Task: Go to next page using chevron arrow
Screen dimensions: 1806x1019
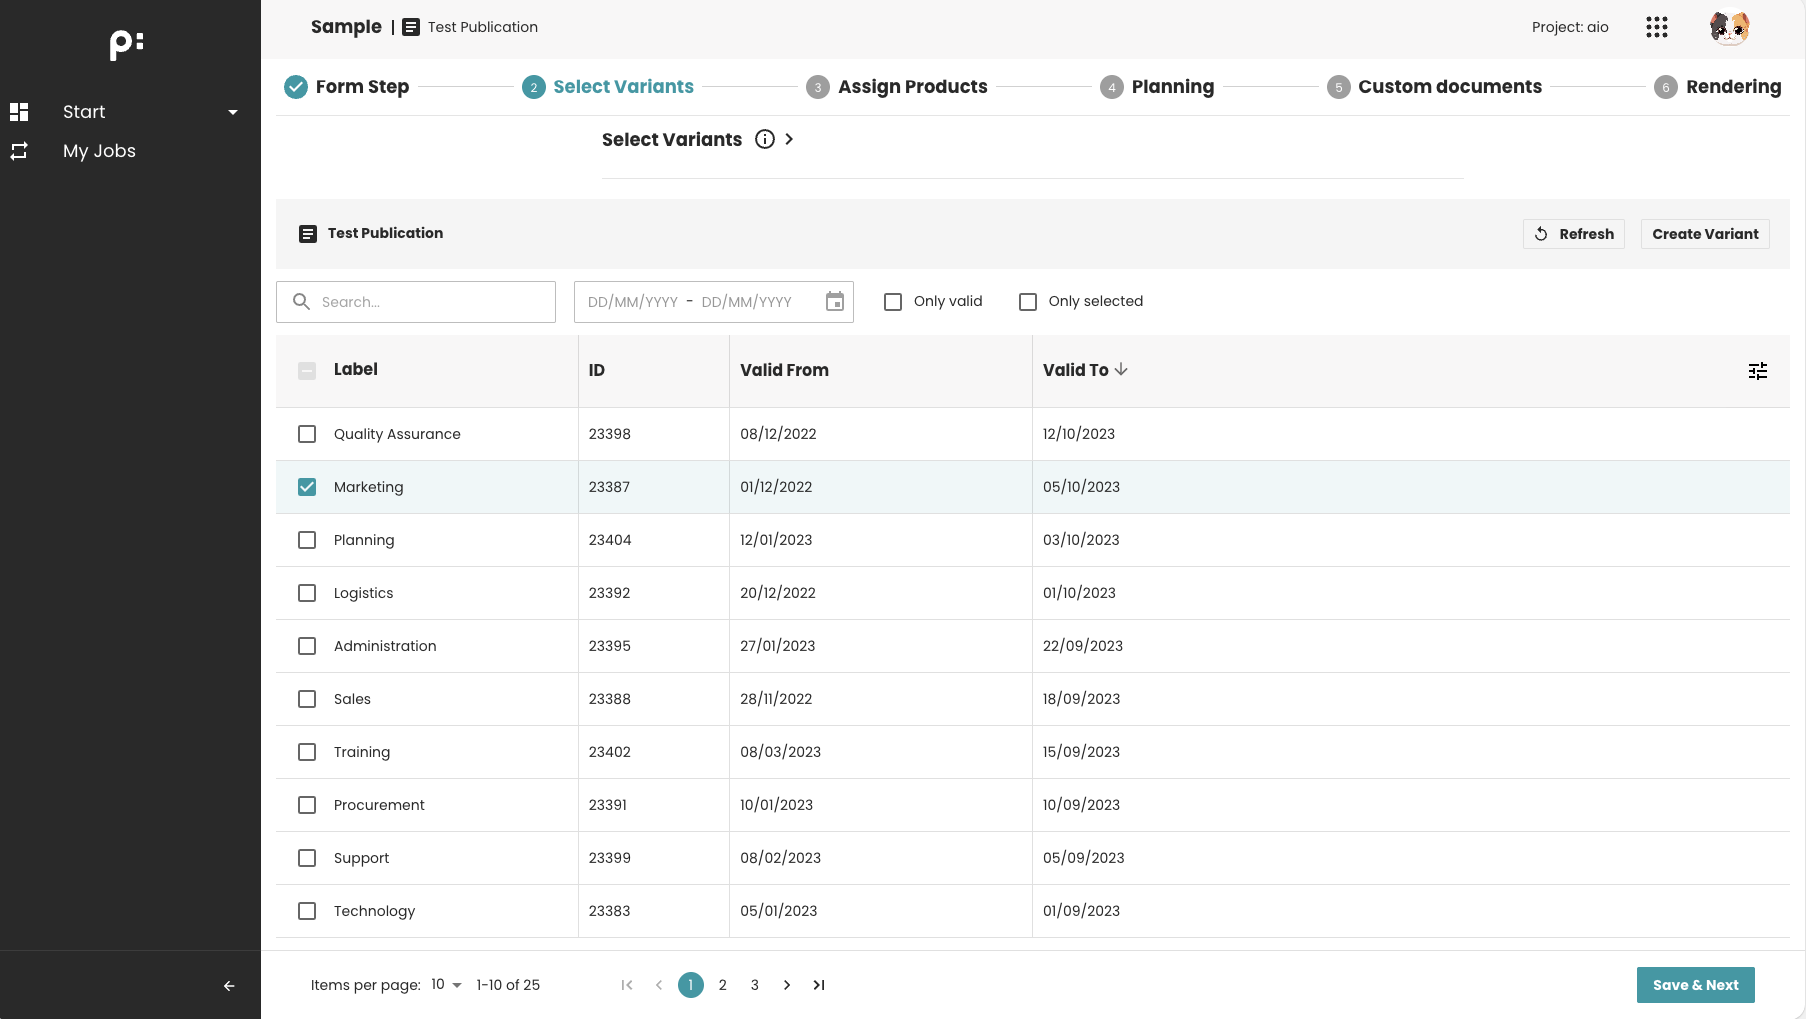Action: point(787,985)
